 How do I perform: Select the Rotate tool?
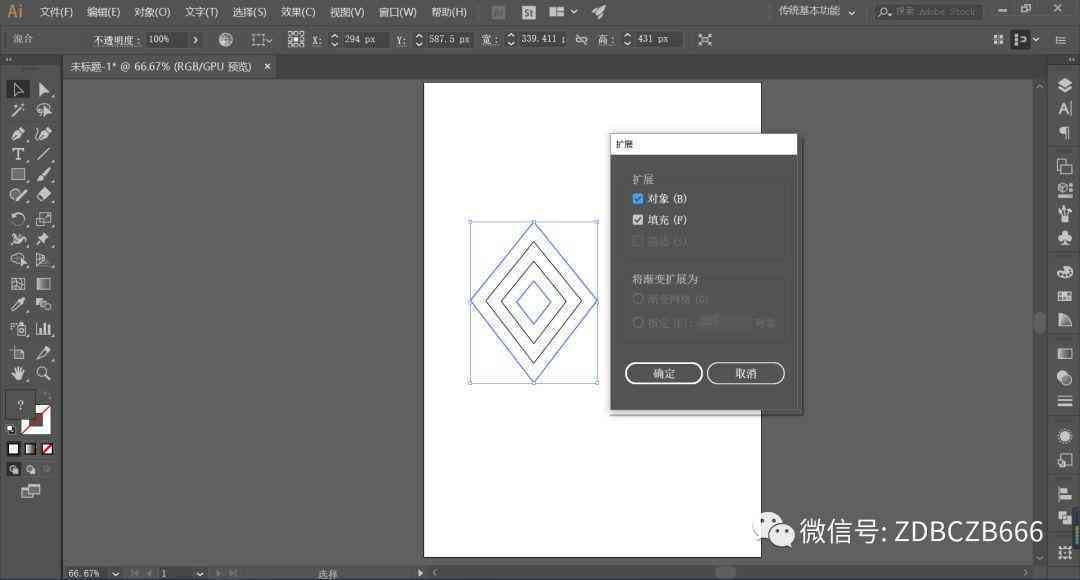(18, 219)
